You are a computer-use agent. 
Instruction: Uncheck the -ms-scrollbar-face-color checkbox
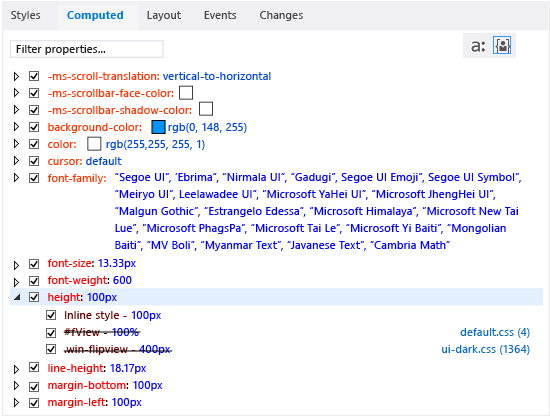tap(34, 93)
